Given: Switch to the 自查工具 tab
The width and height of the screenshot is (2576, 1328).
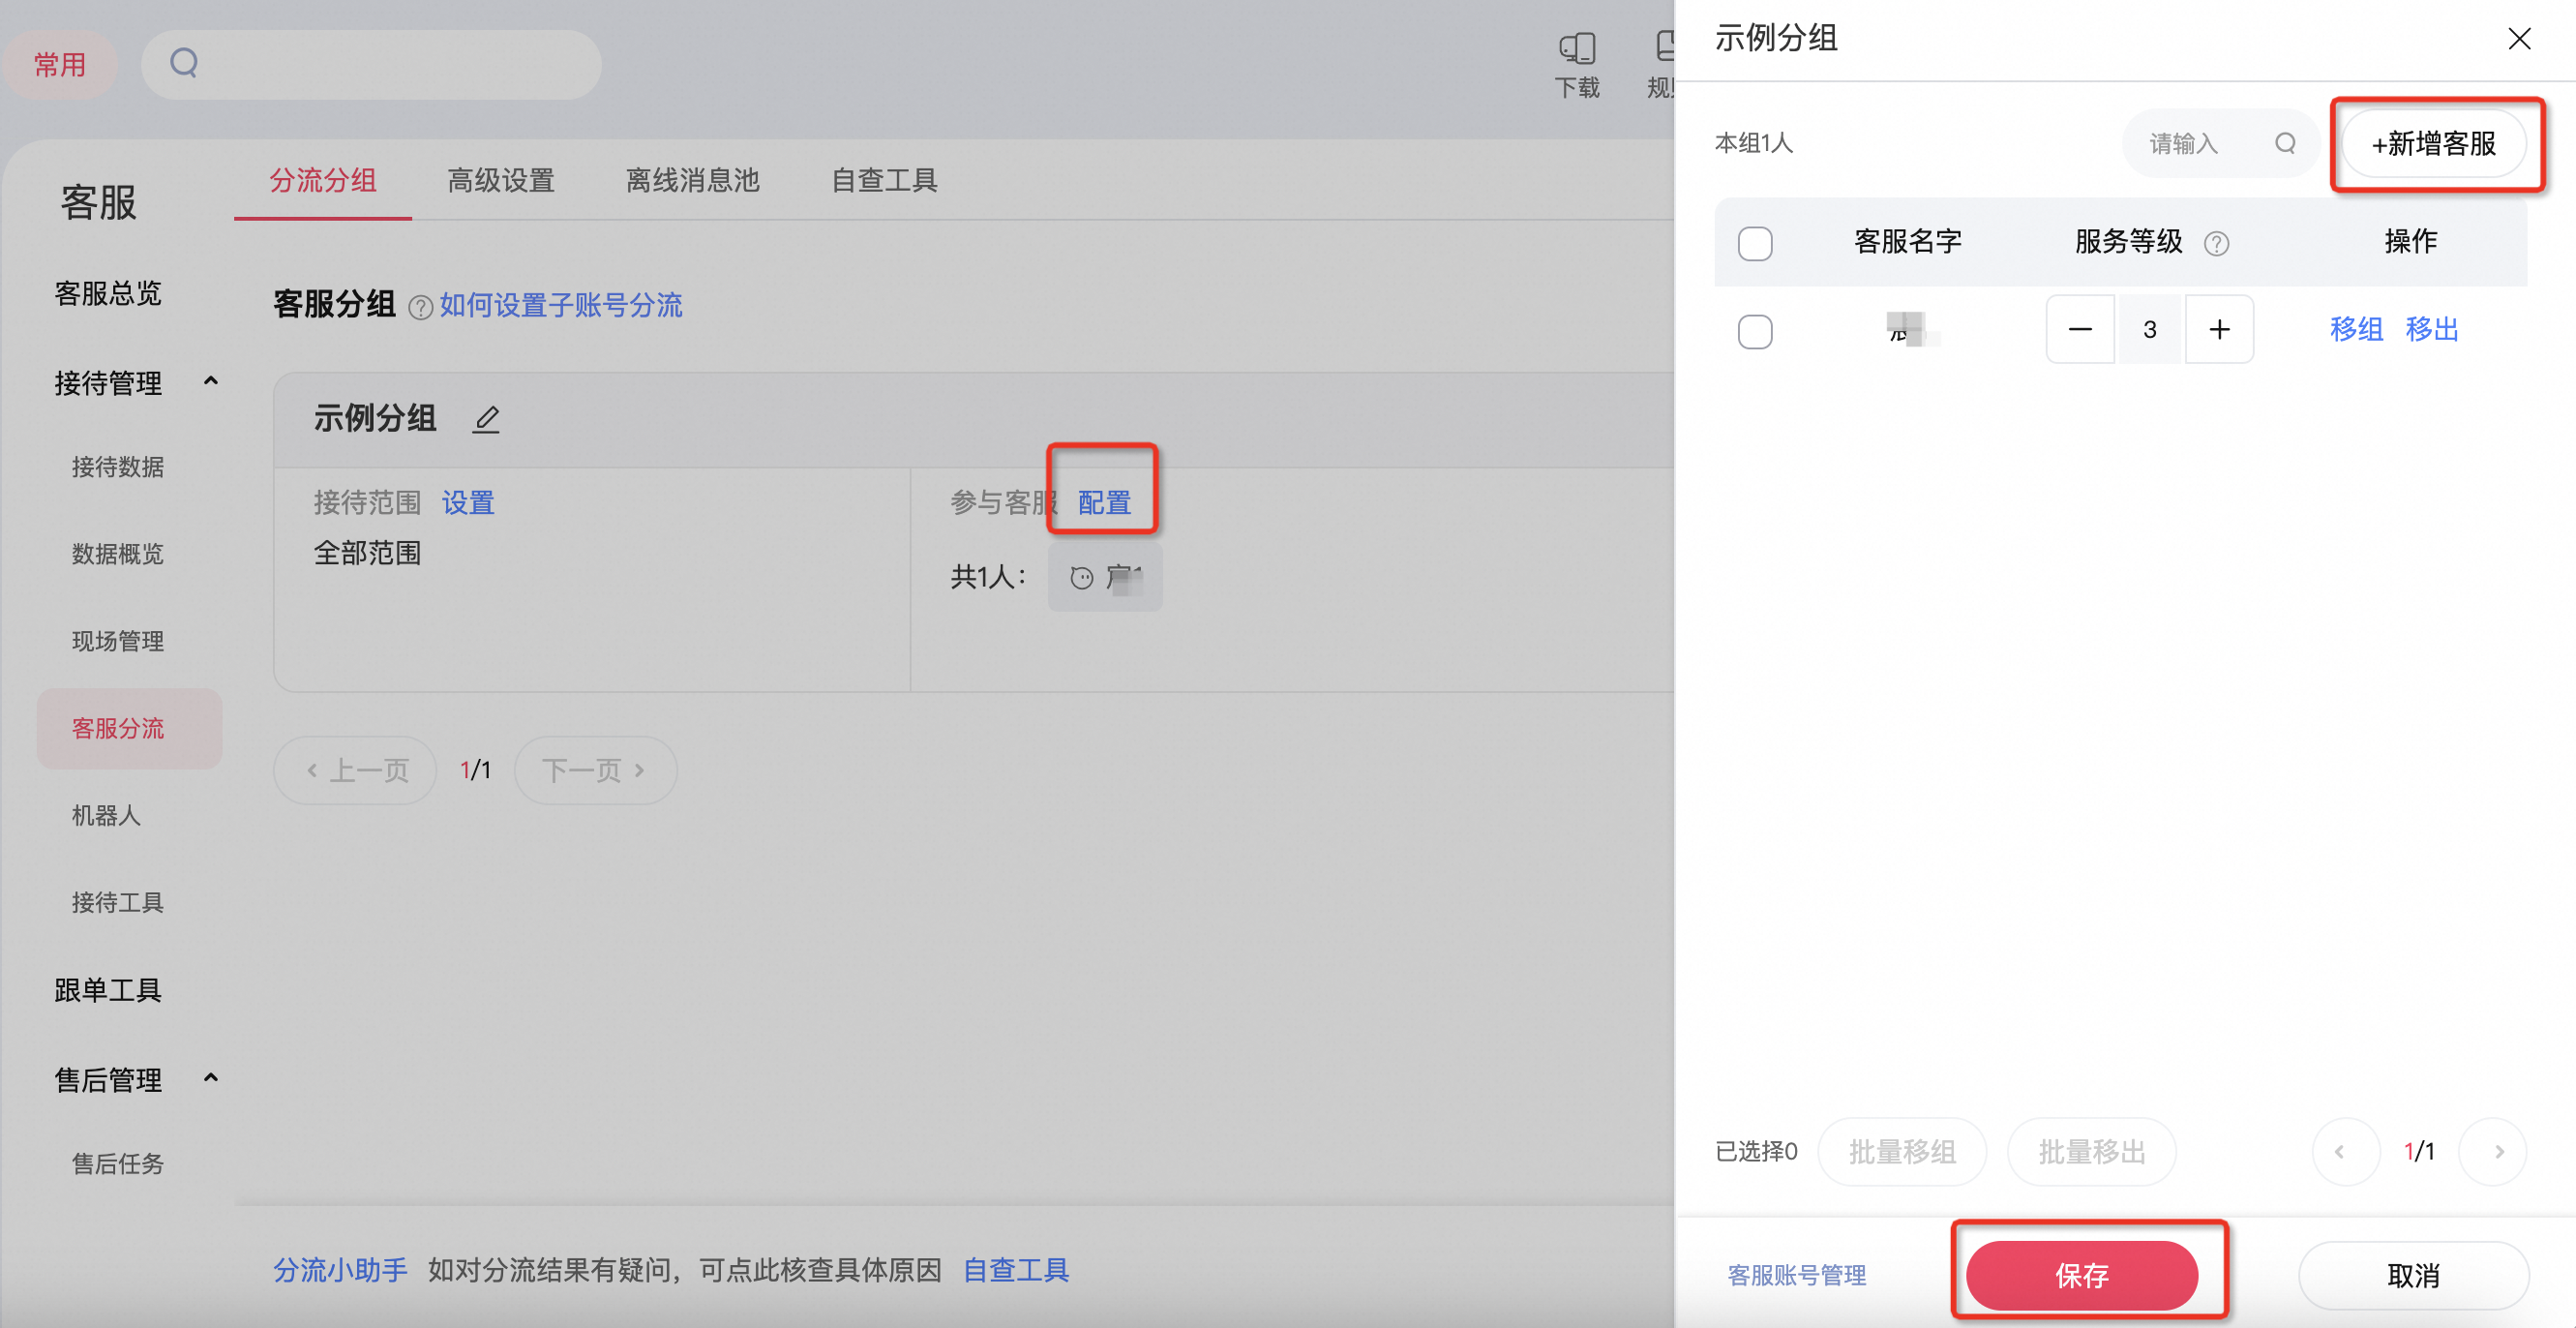Looking at the screenshot, I should pos(884,180).
